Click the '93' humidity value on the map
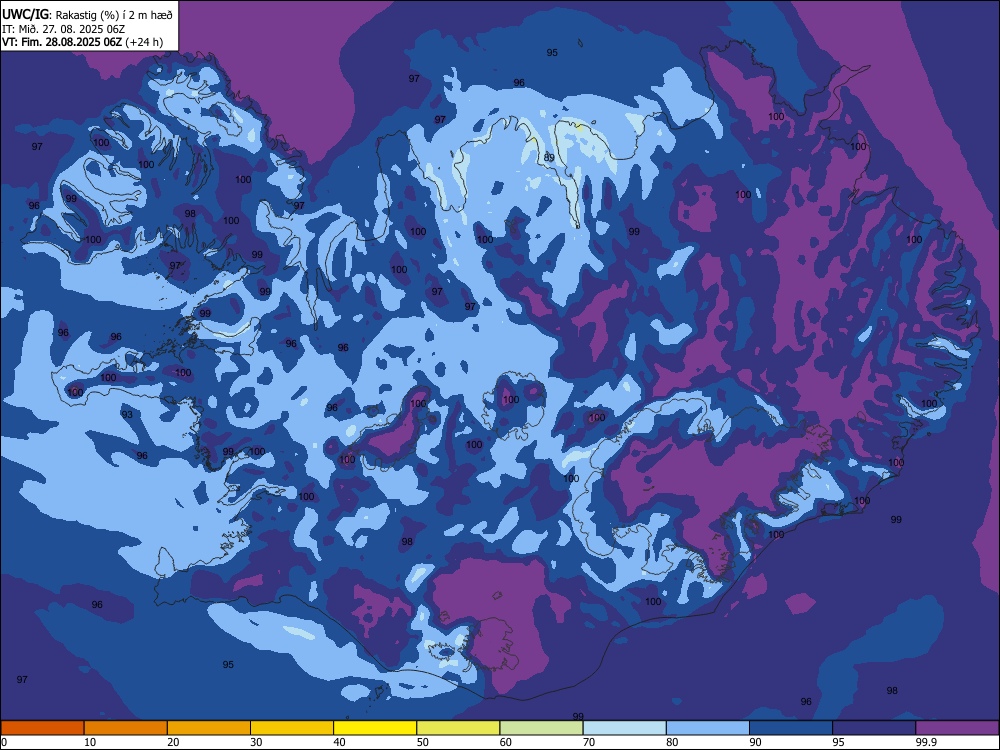Viewport: 1000px width, 750px height. click(127, 415)
